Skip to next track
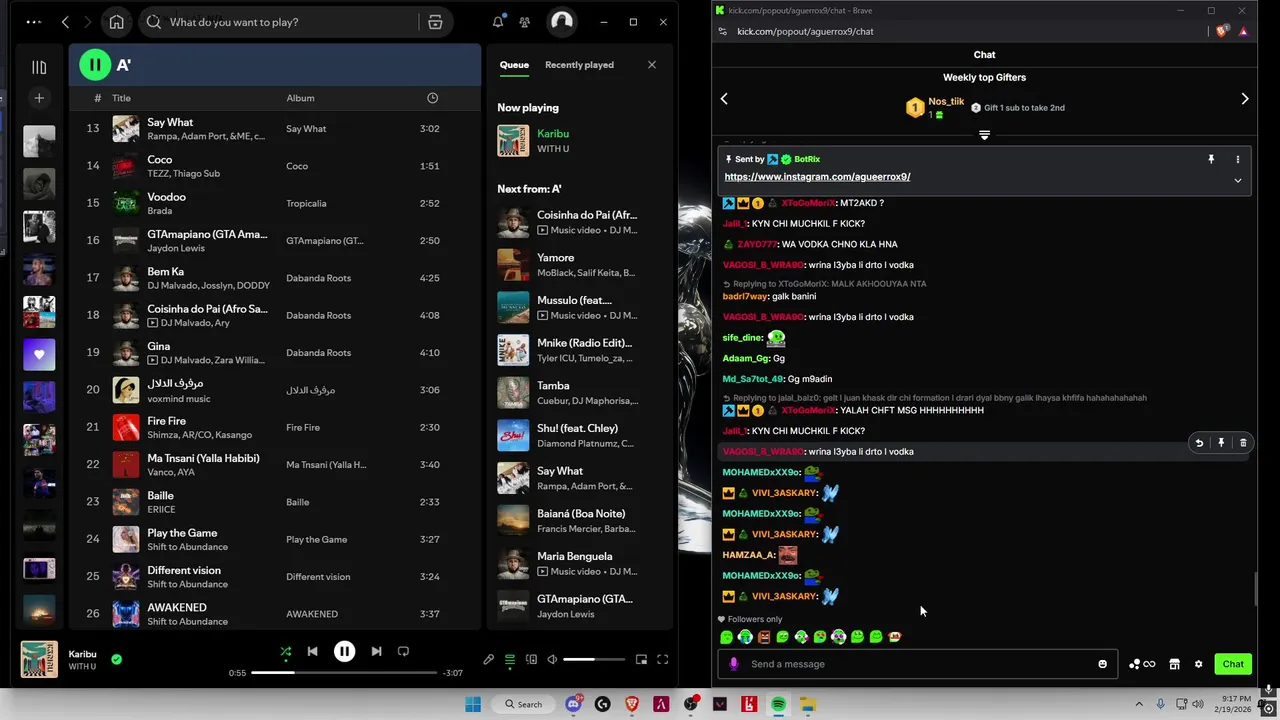Image resolution: width=1280 pixels, height=720 pixels. [376, 651]
